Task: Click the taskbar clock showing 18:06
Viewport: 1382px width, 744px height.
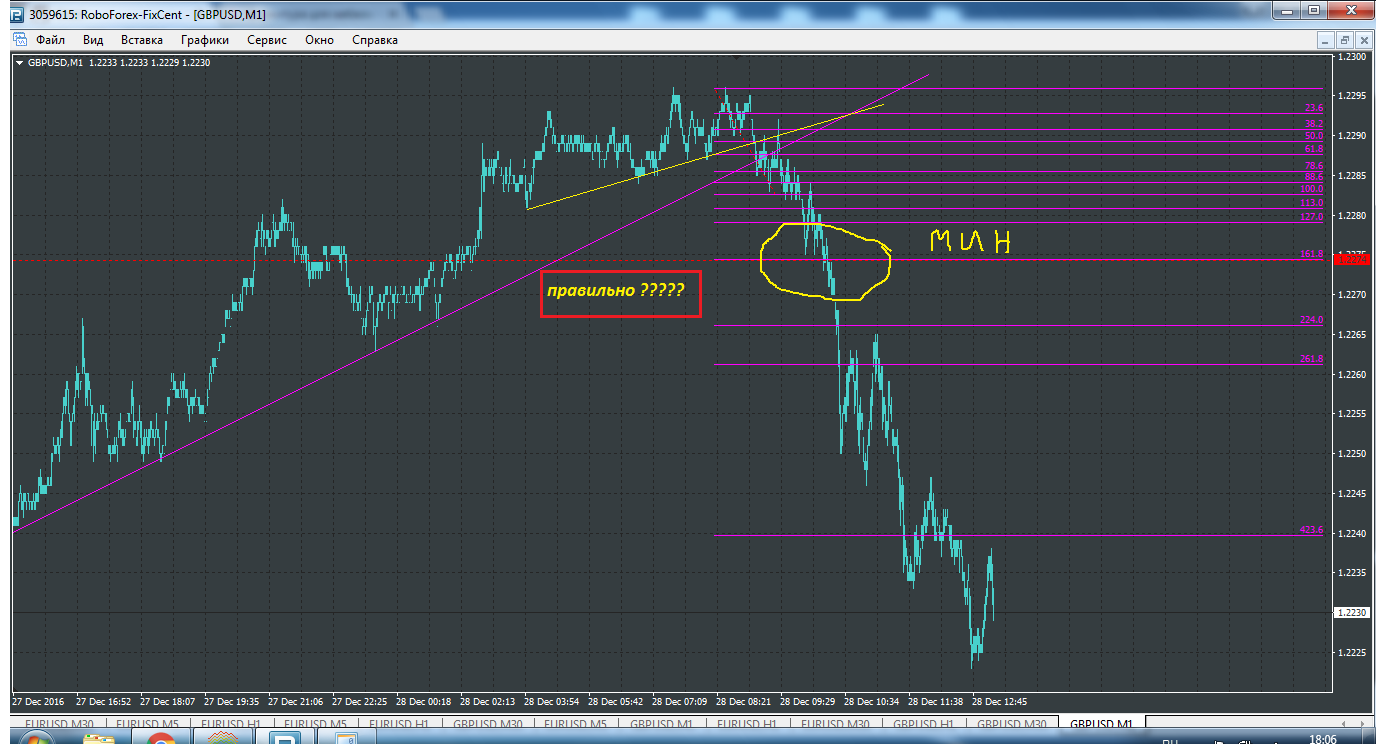Action: click(1321, 738)
